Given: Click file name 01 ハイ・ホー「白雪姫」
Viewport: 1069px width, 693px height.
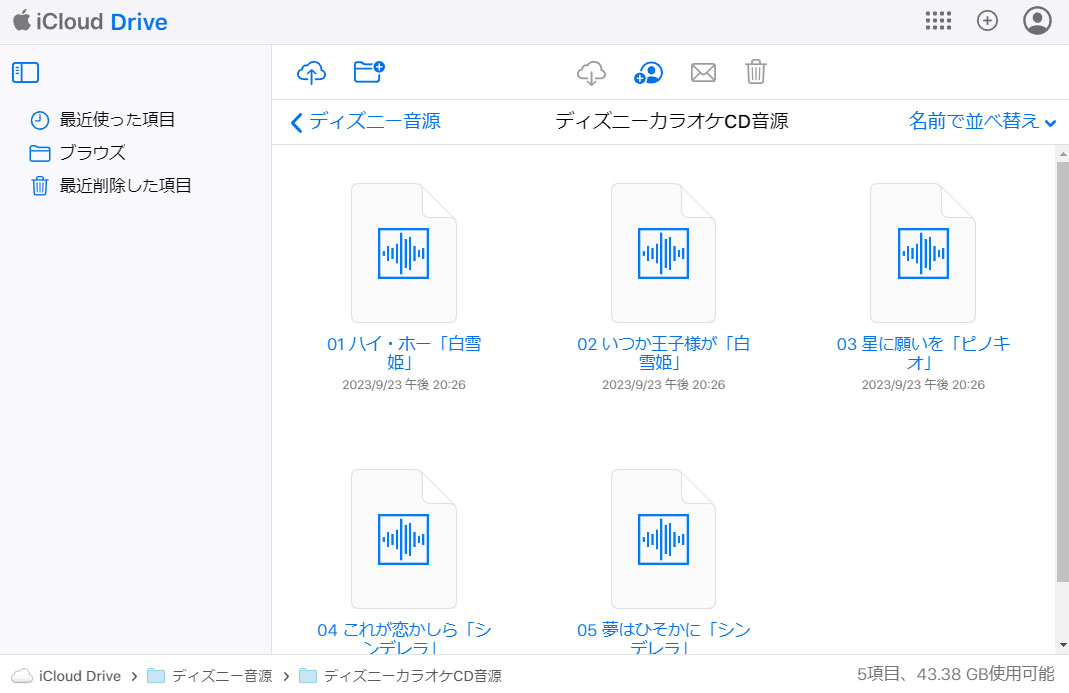Looking at the screenshot, I should click(404, 353).
